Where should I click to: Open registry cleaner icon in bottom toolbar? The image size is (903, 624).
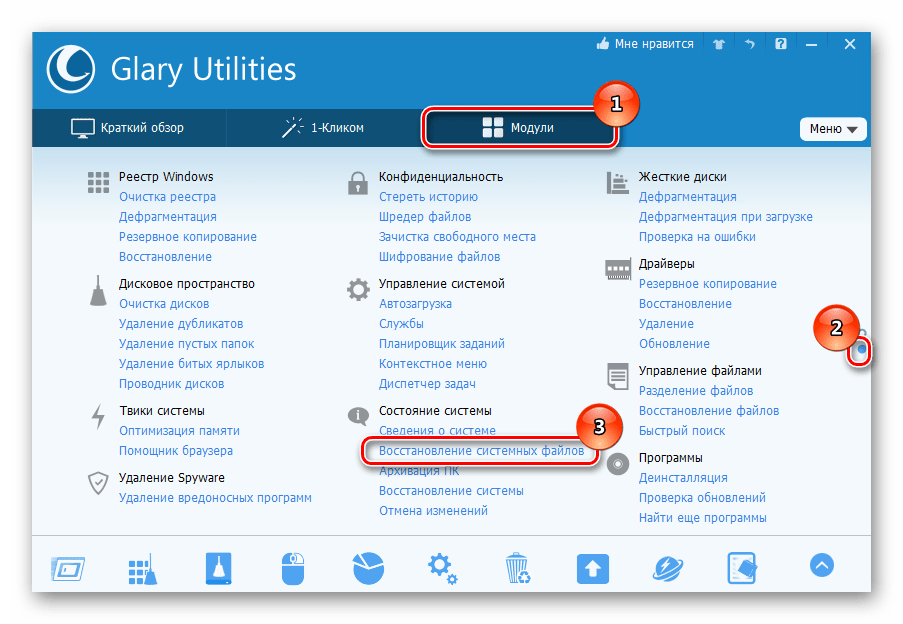coord(142,569)
